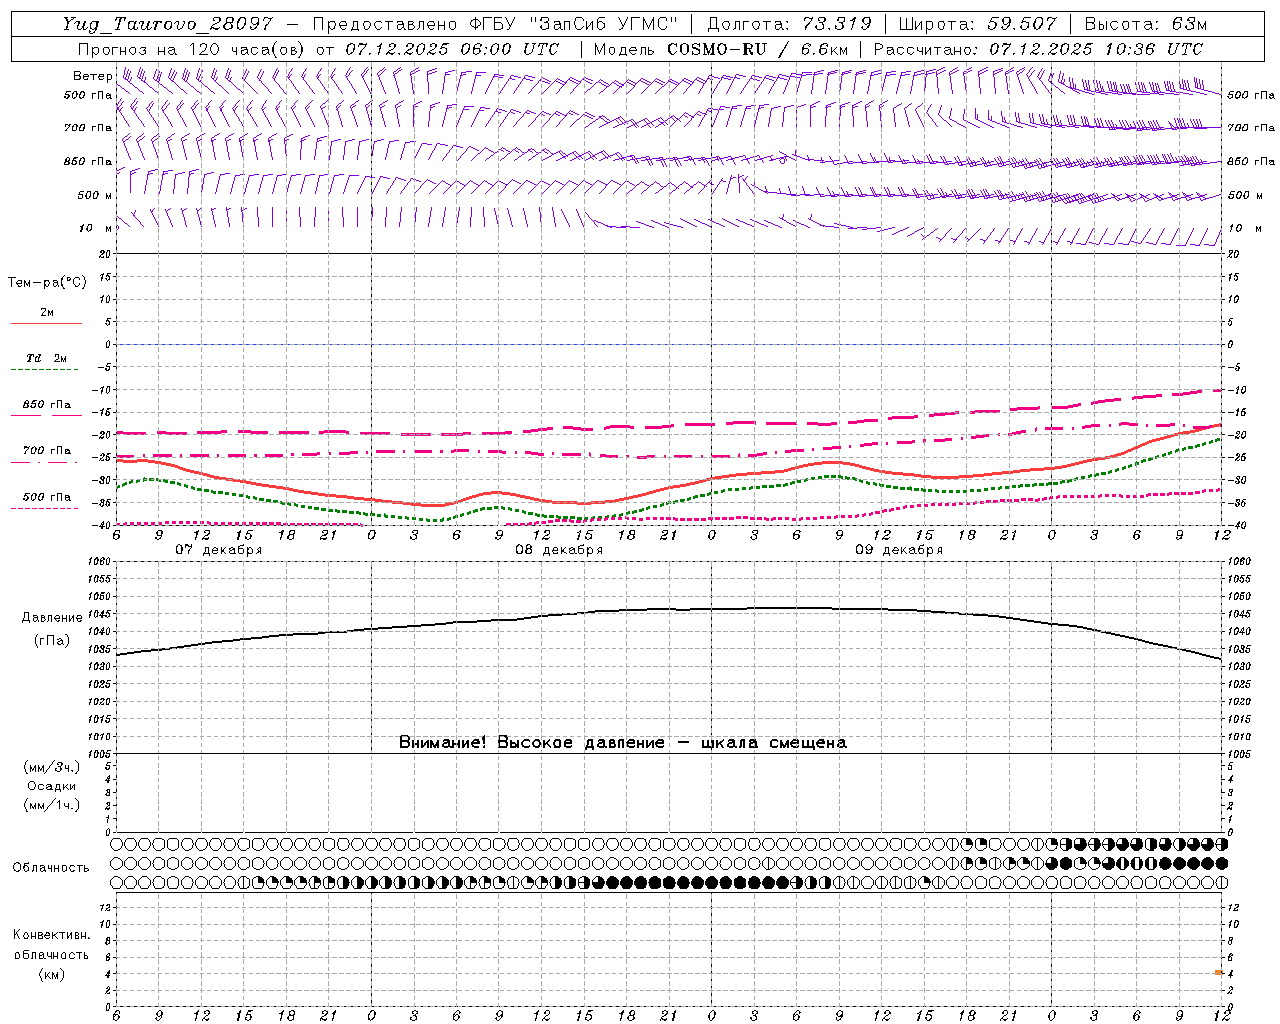
Task: Click the Рассчитано: 07.12.2025 10:36 UTC text
Action: (x=1038, y=49)
